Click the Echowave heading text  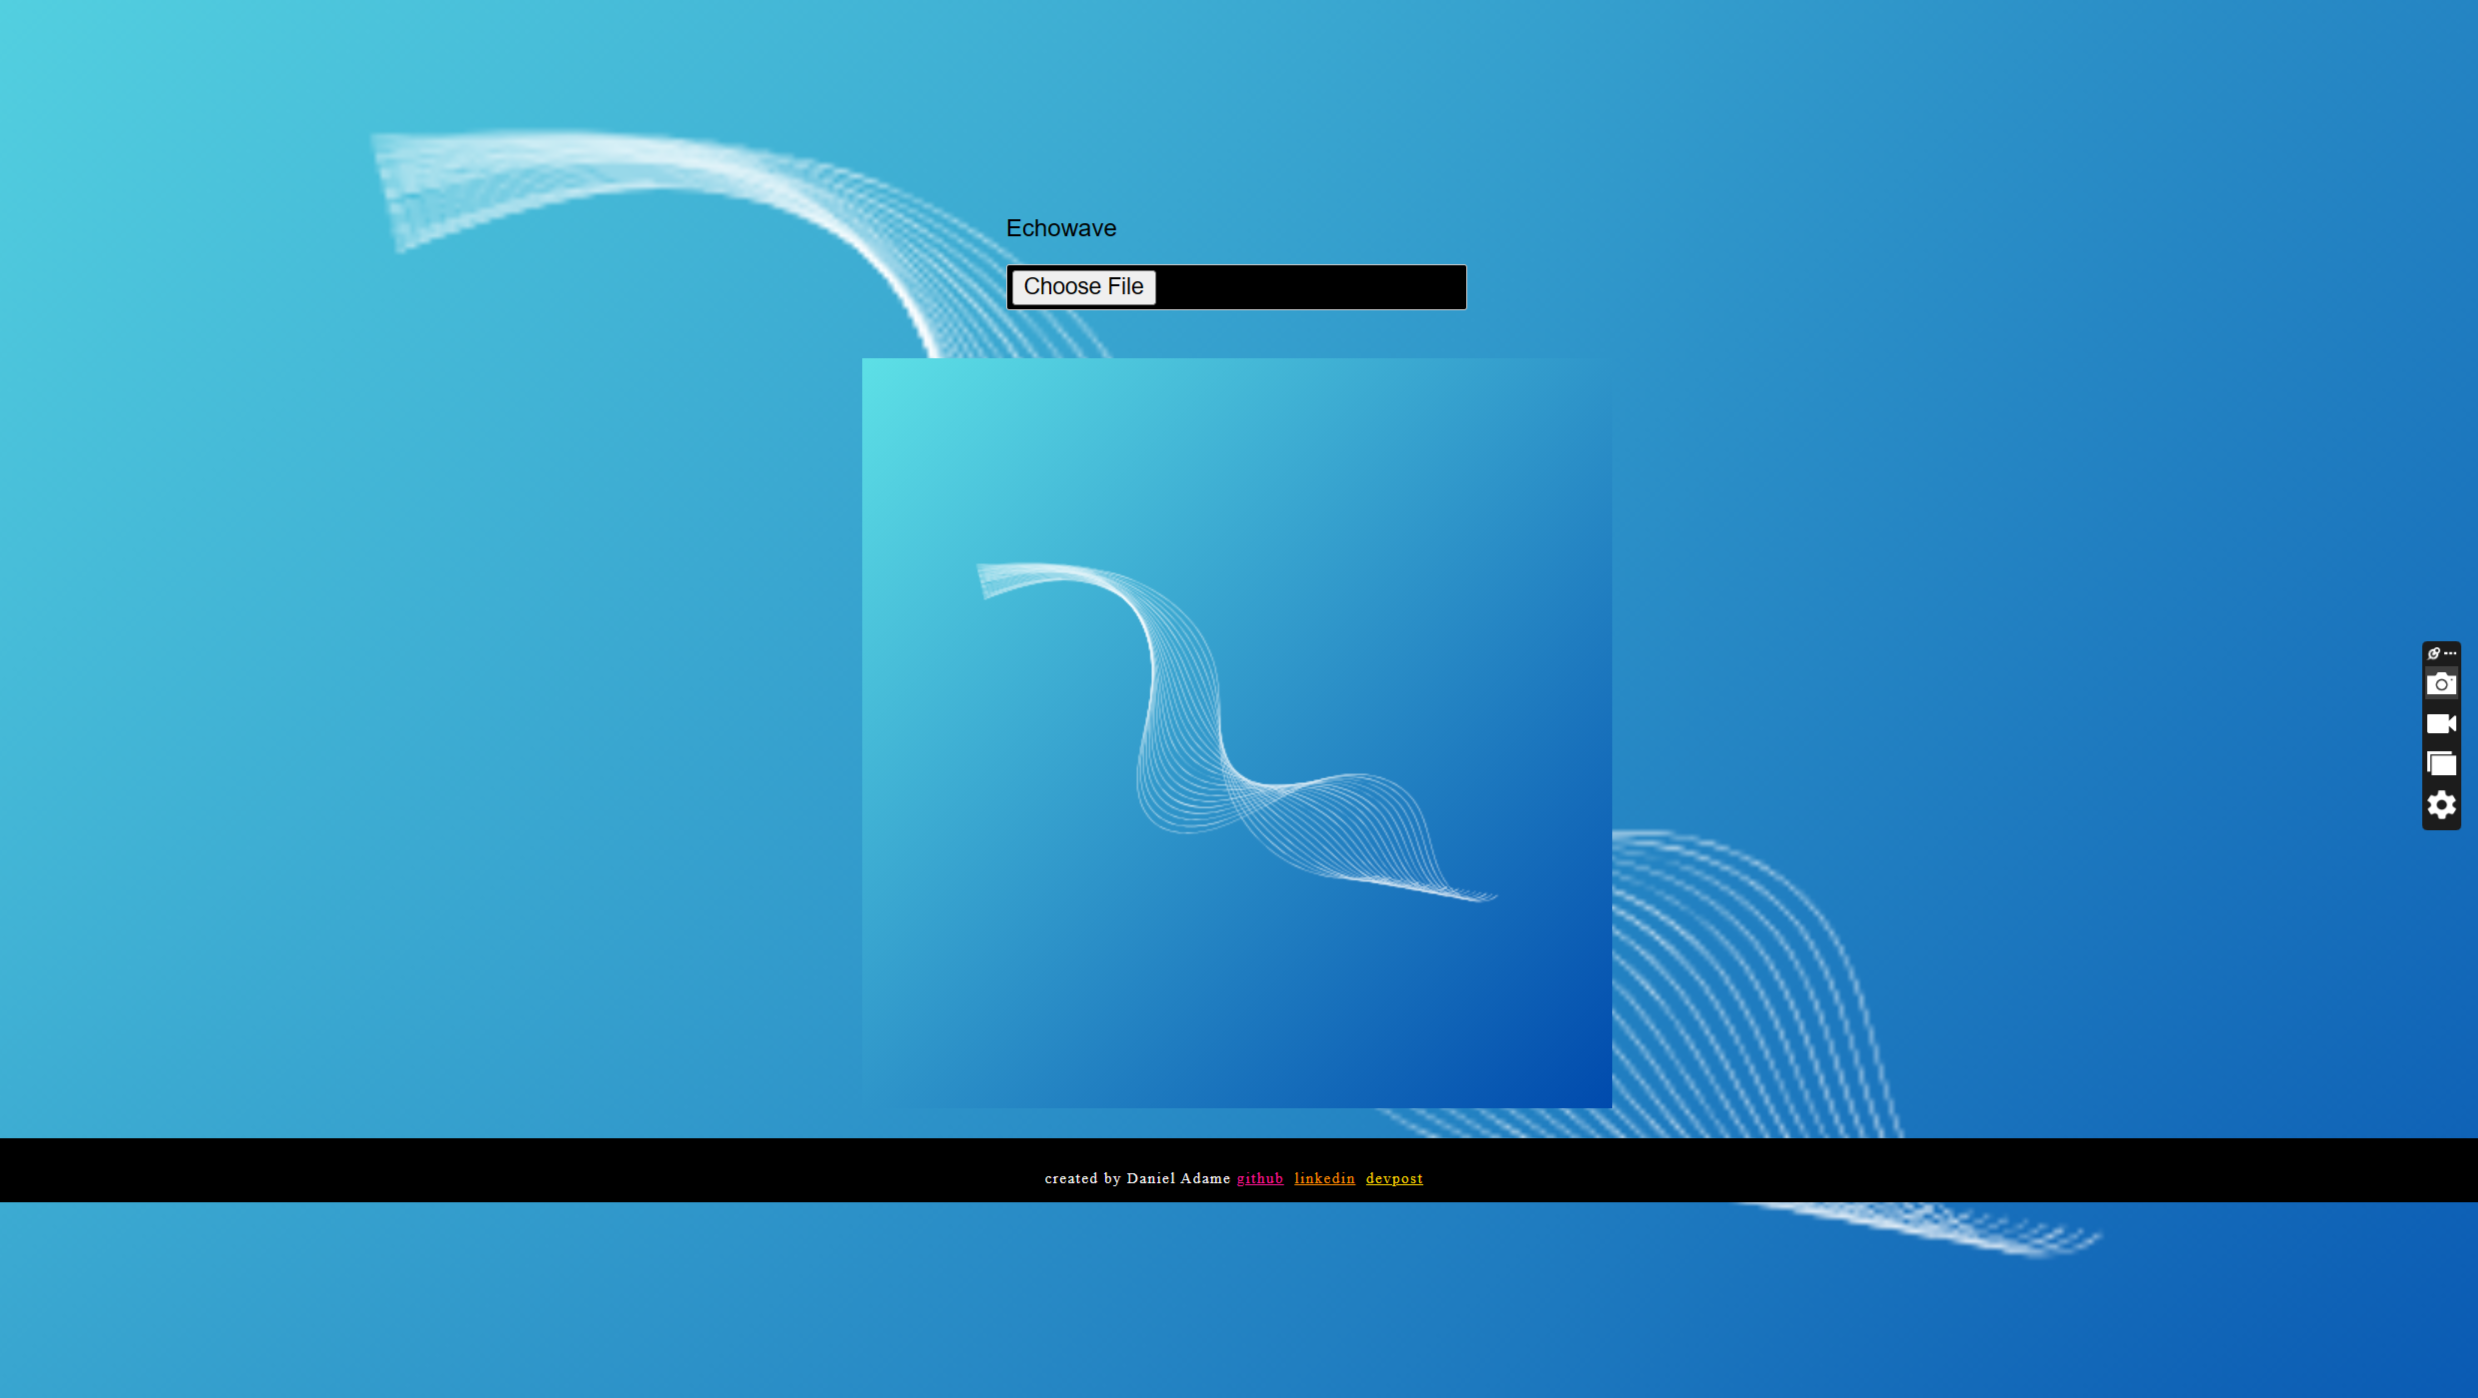tap(1061, 228)
